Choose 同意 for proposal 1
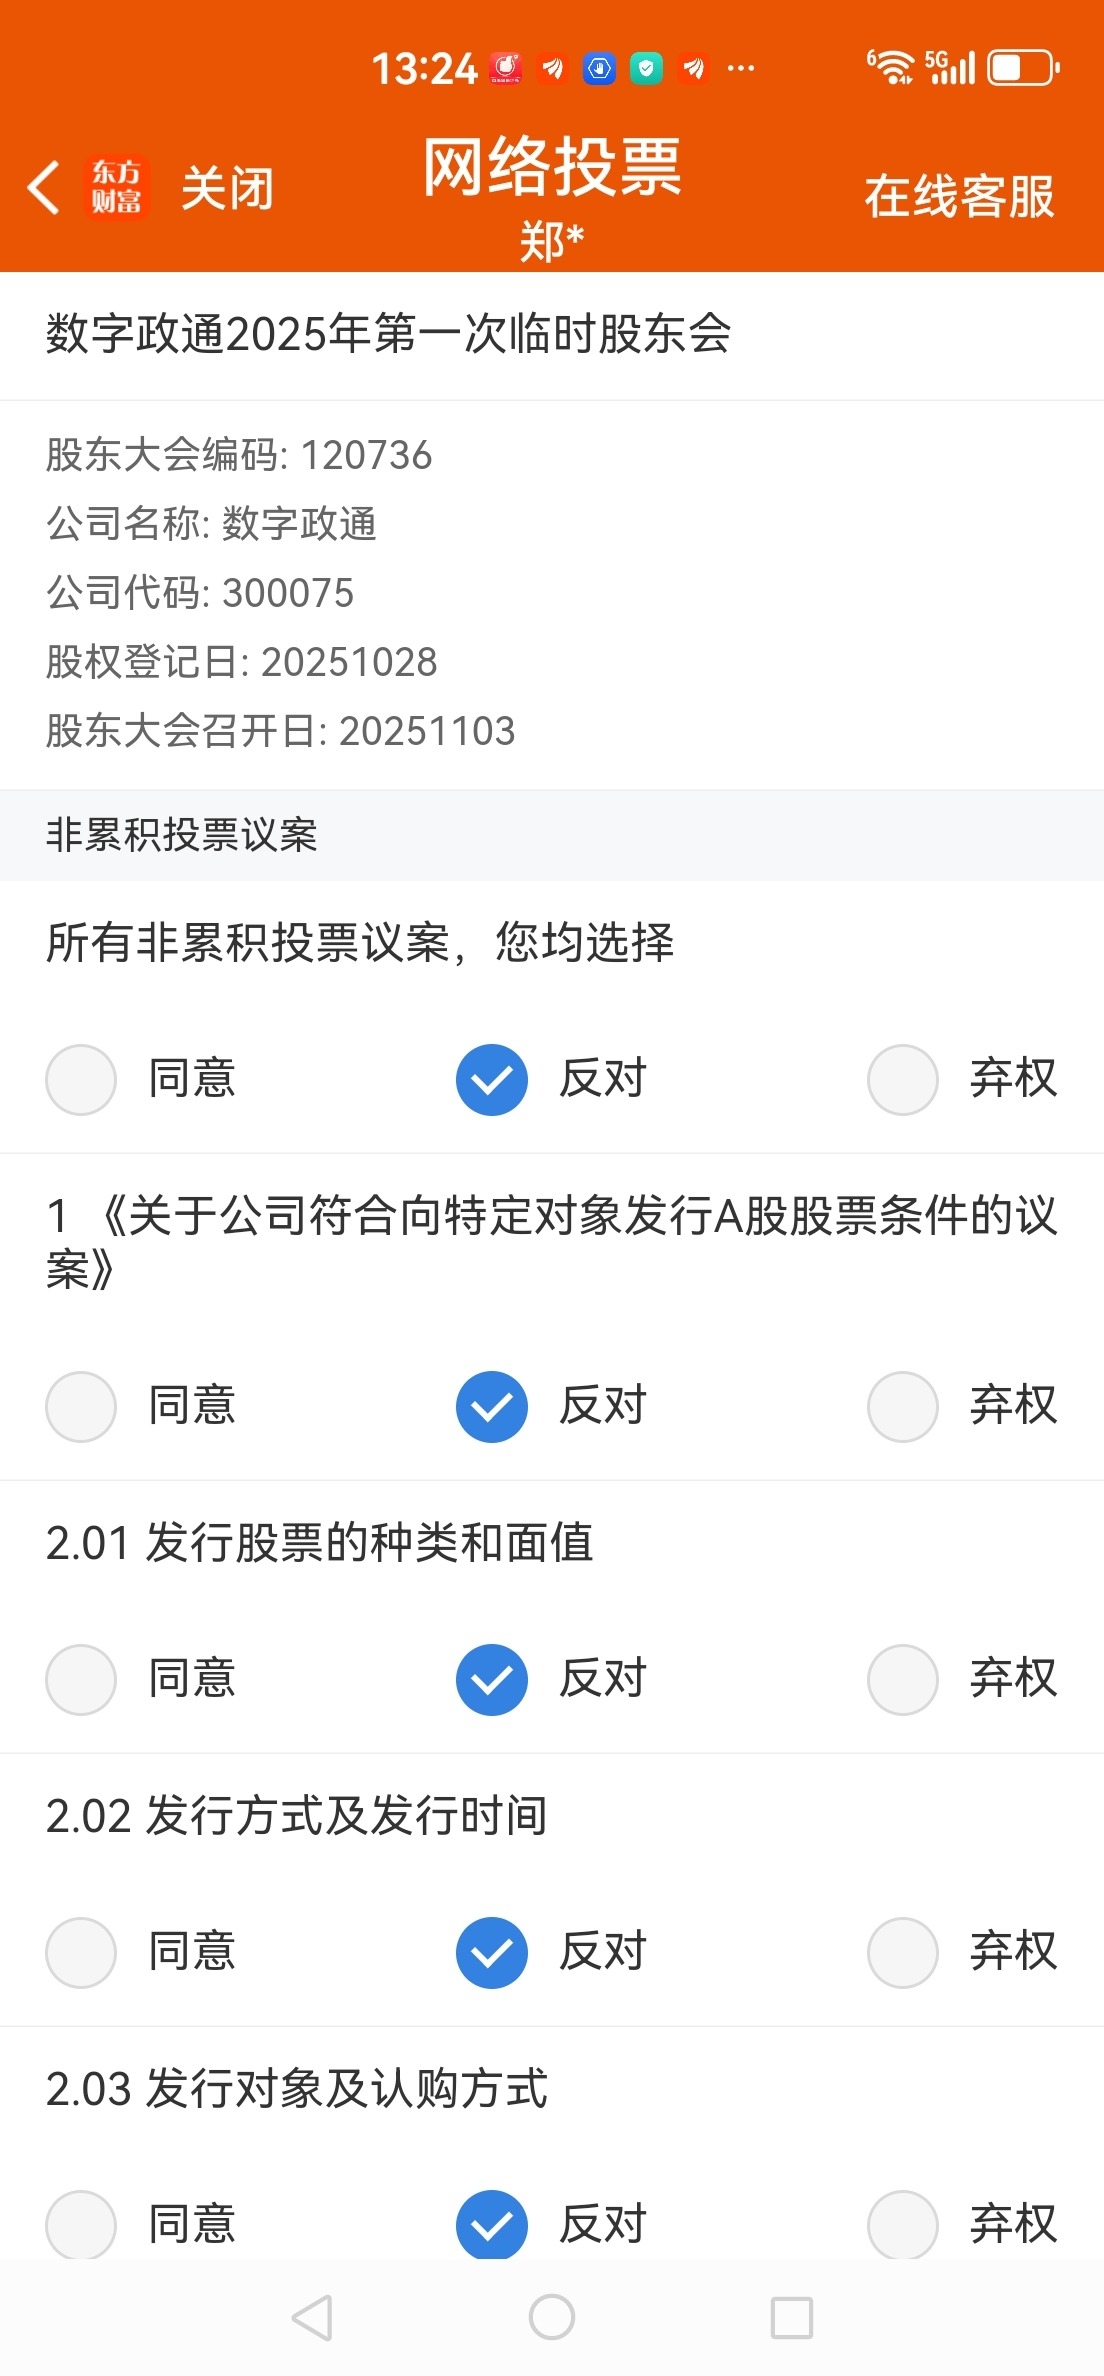This screenshot has height=2376, width=1104. click(x=81, y=1406)
